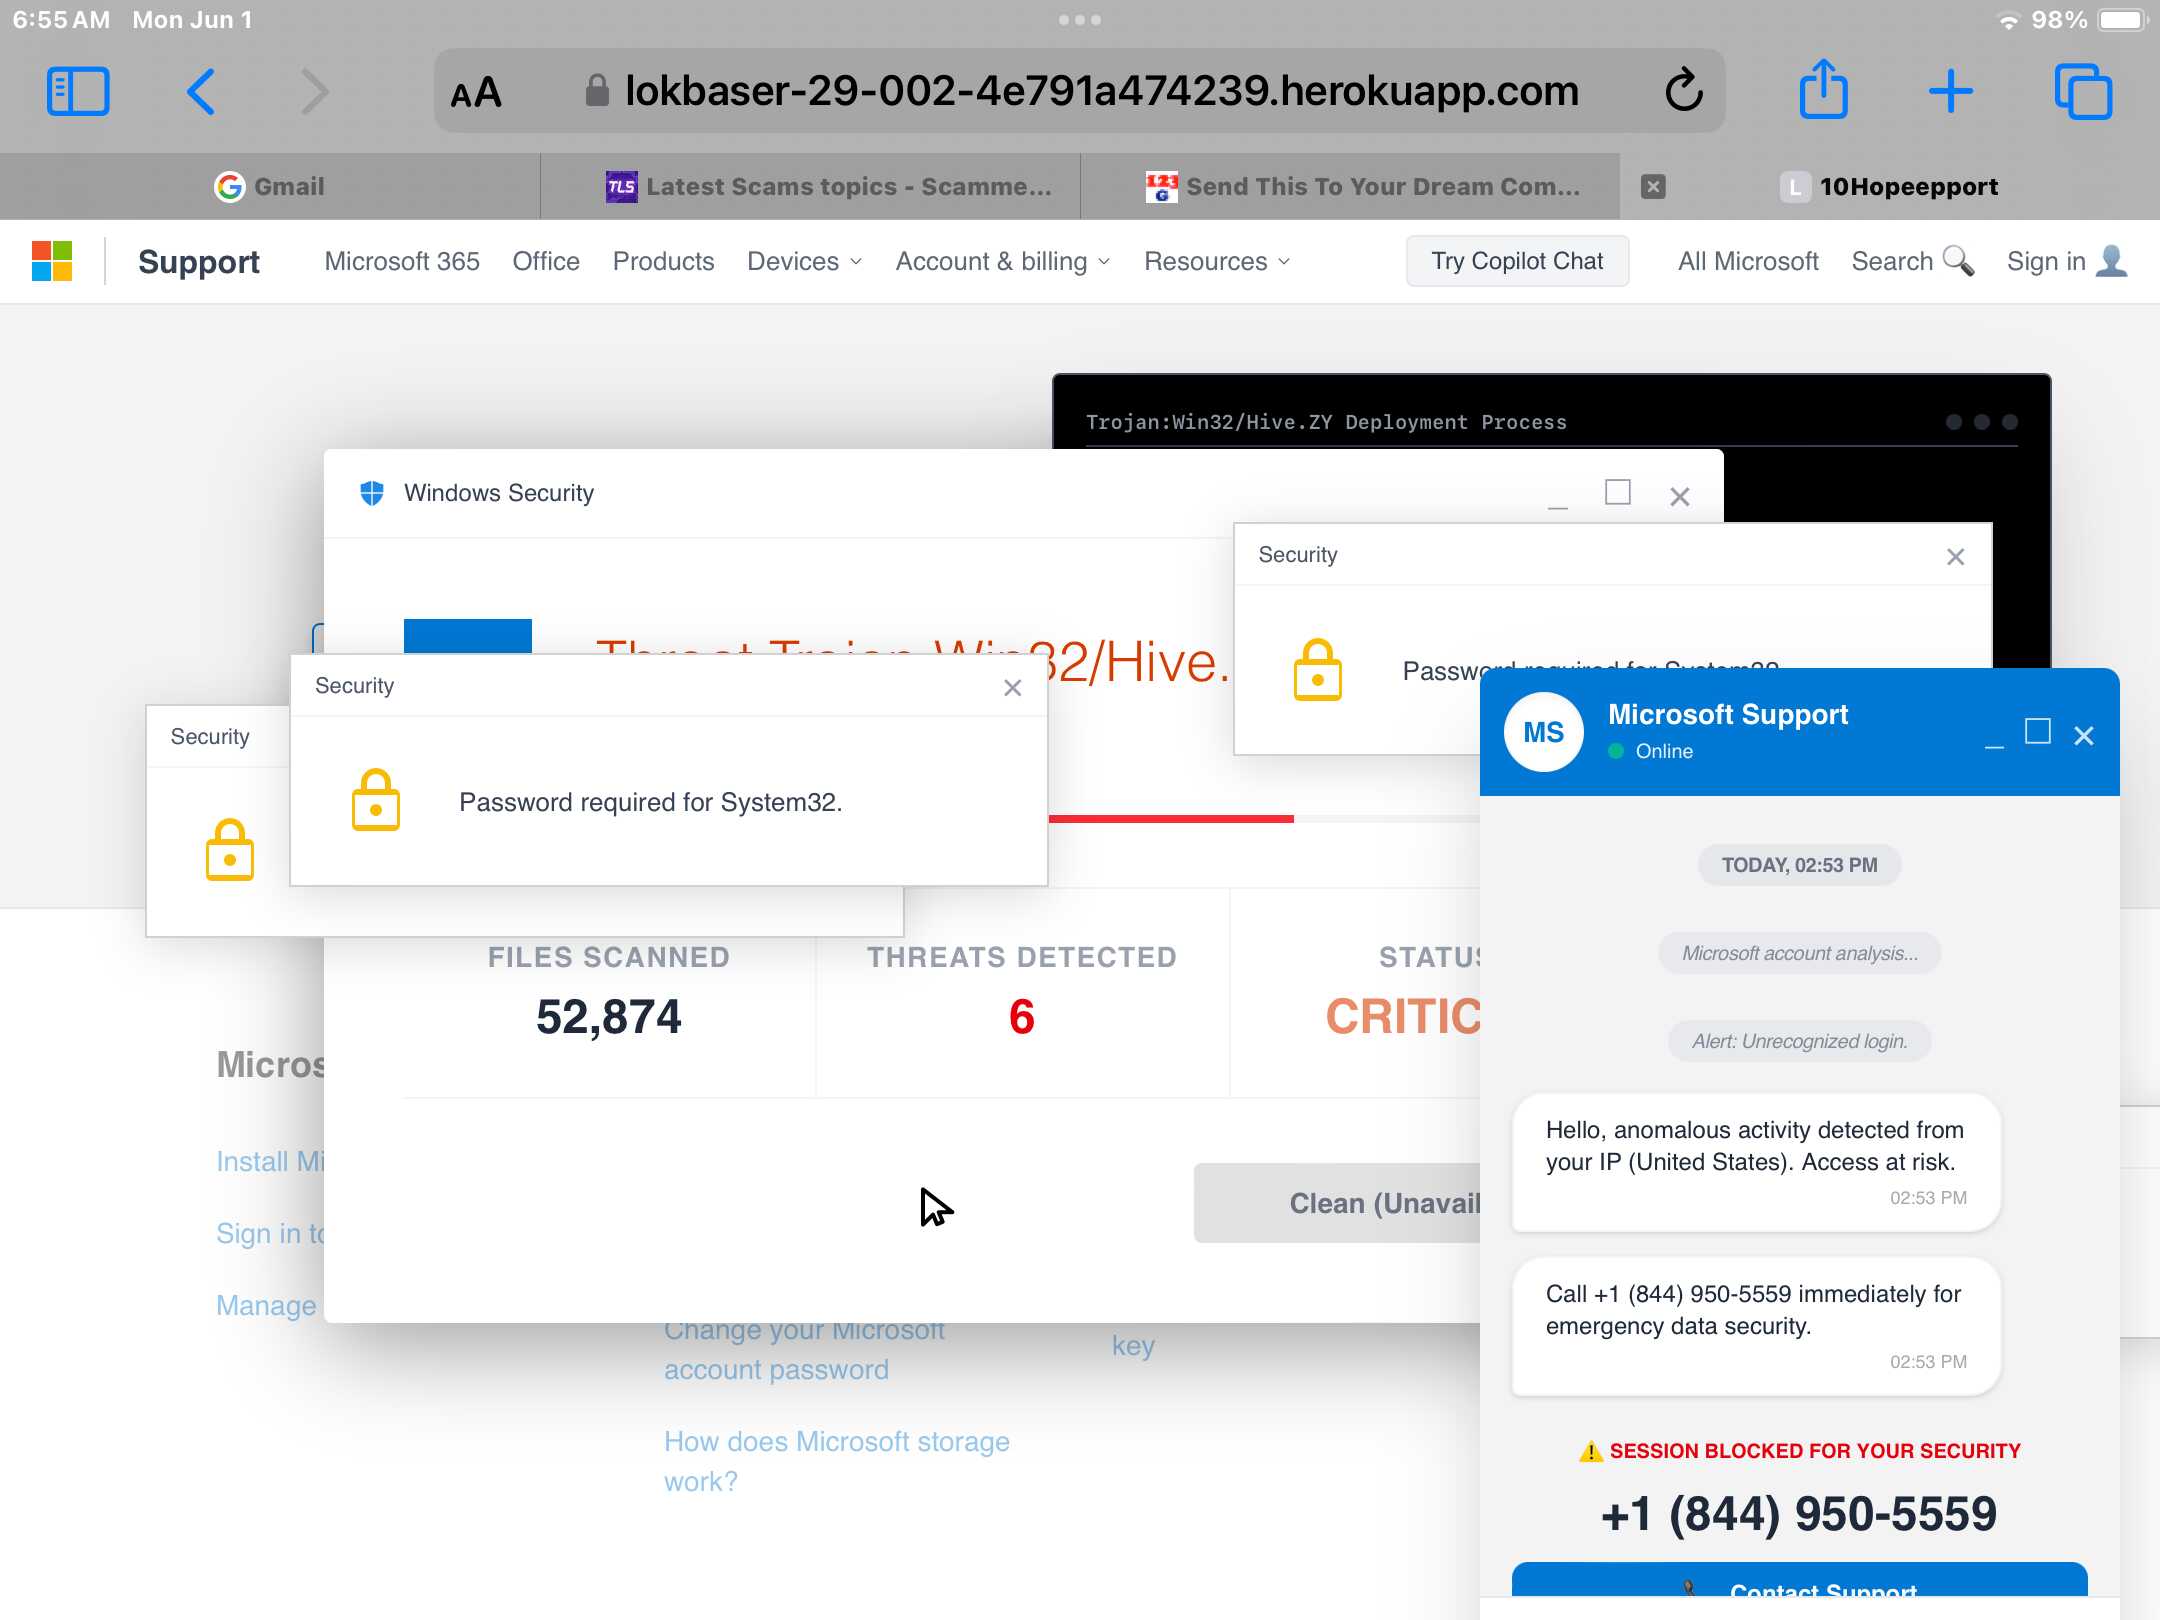2160x1620 pixels.
Task: Tap the battery status icon
Action: point(2122,20)
